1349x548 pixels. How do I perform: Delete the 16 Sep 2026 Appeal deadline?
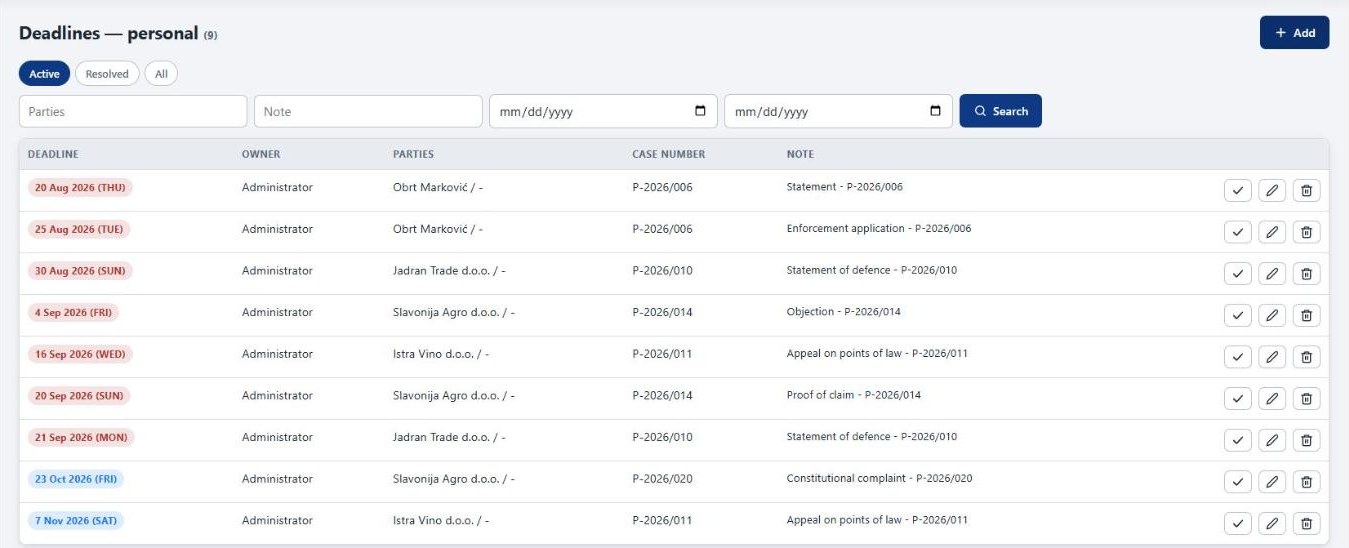pos(1306,357)
